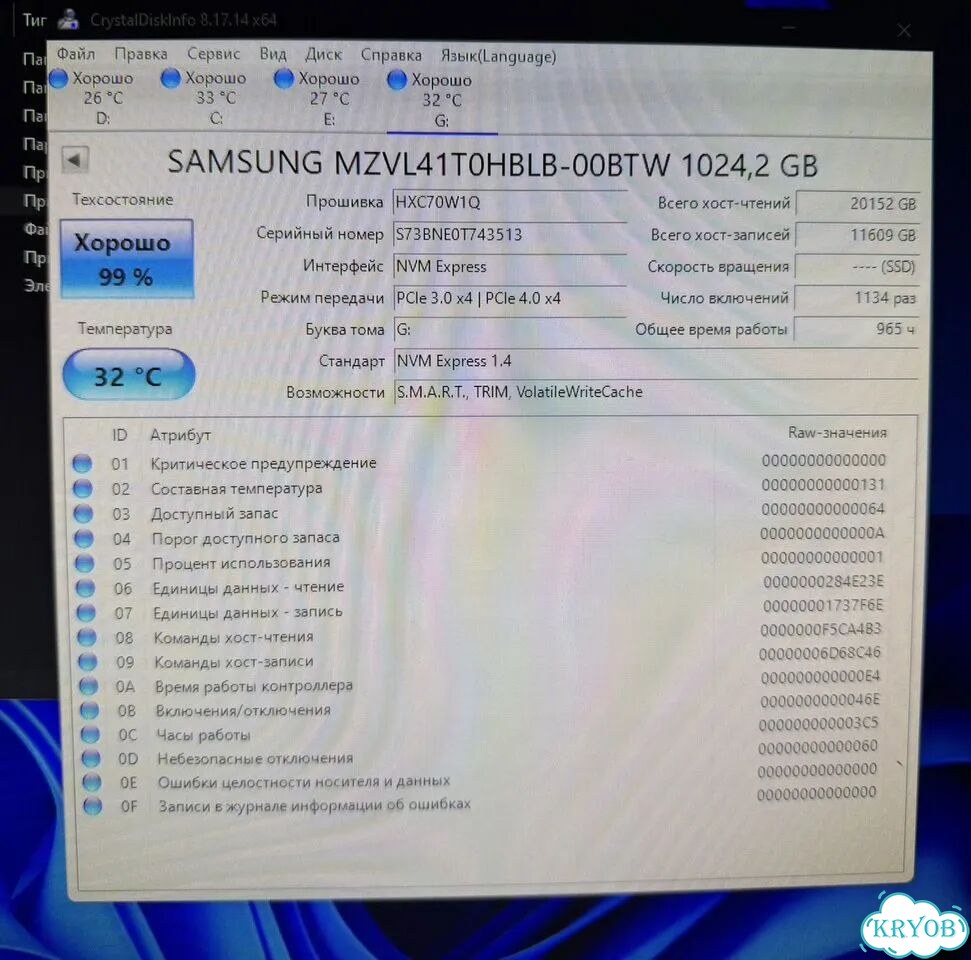The image size is (971, 960).
Task: Open the Вид menu
Action: tap(272, 55)
